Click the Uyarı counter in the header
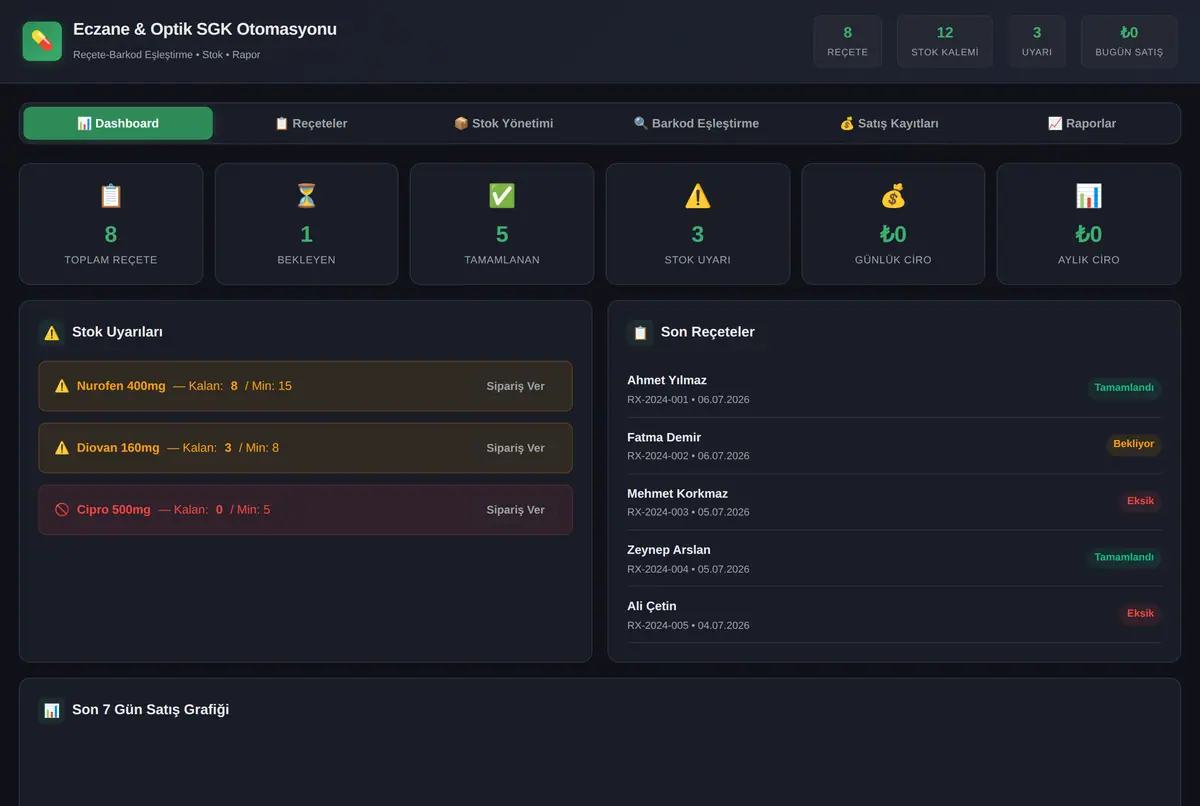 1037,41
